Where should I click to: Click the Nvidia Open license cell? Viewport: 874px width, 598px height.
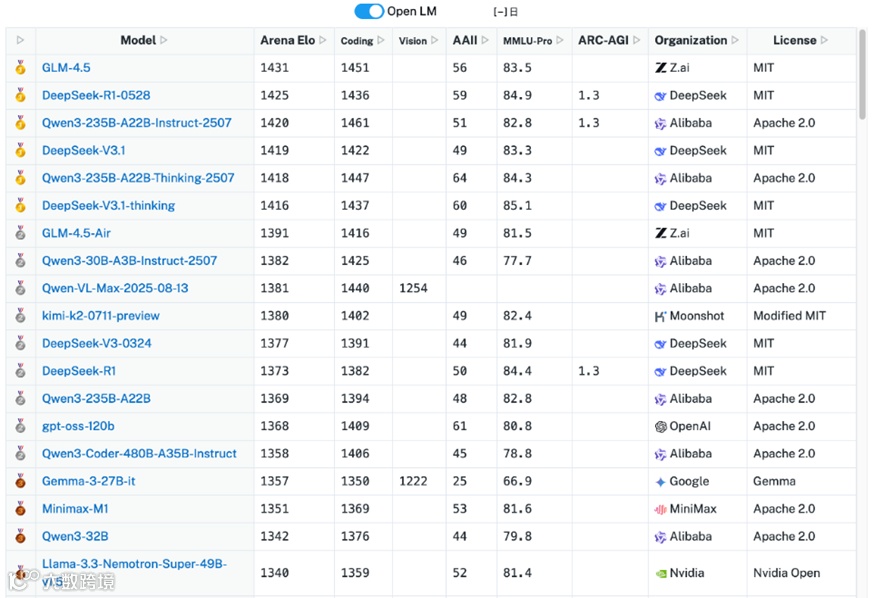point(786,573)
